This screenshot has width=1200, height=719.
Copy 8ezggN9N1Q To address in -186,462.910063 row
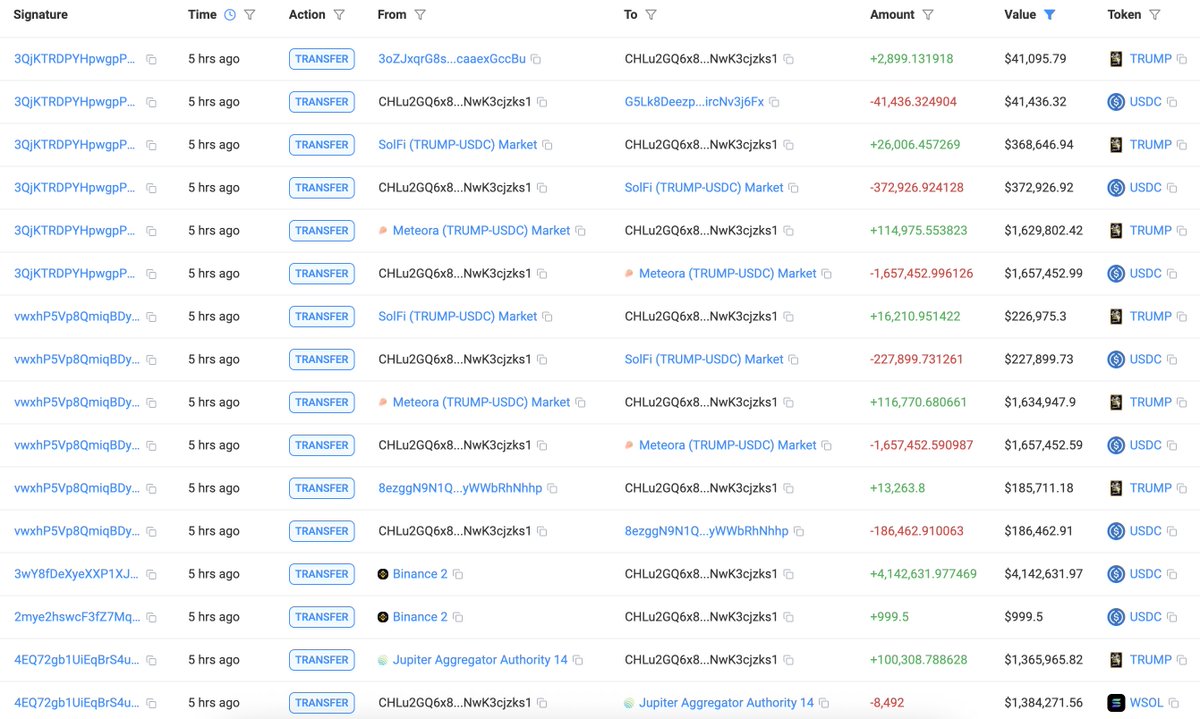pos(798,532)
